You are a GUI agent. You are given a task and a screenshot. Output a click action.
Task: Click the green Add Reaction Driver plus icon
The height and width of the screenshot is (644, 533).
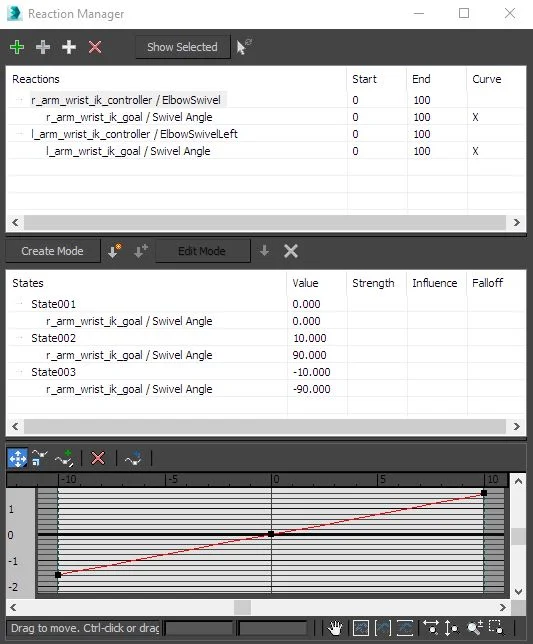coord(17,47)
